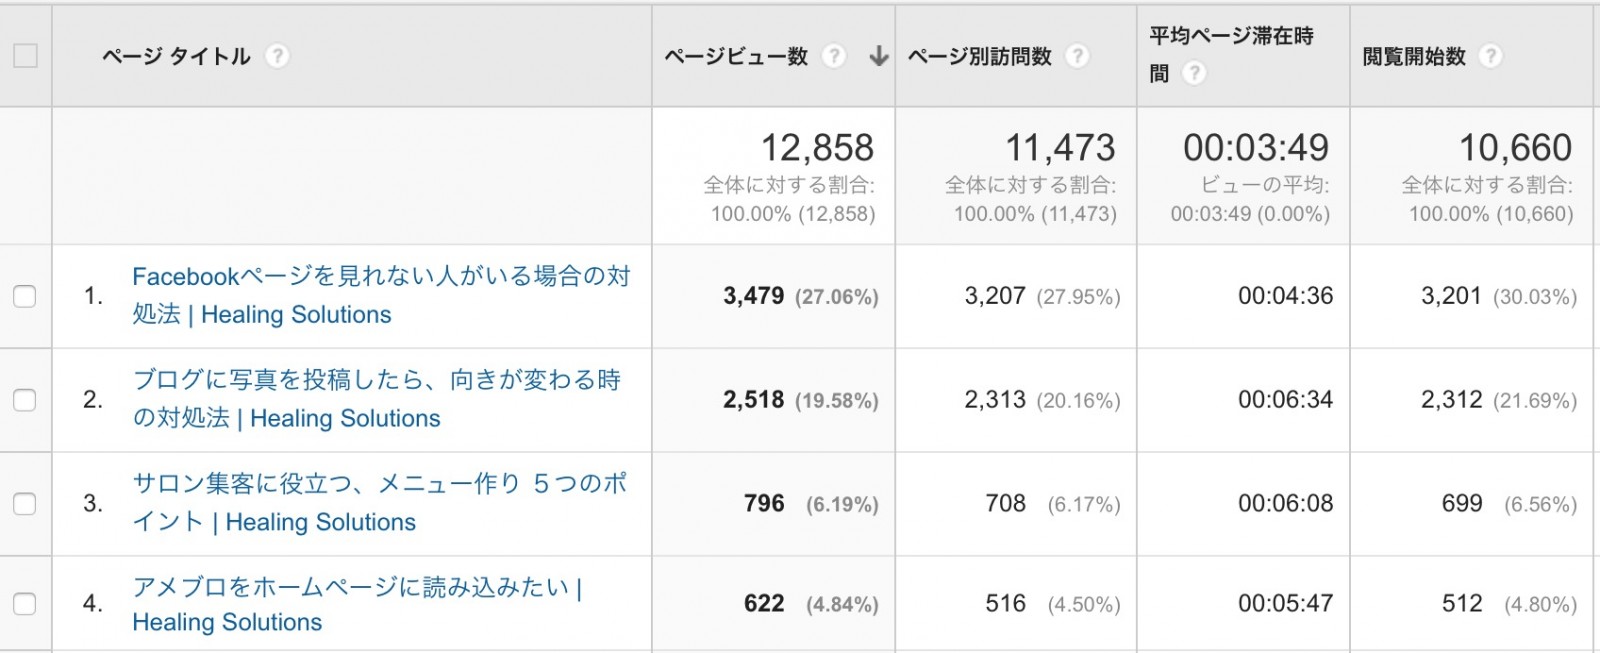Open help icon for 平均ページ滞在時間

point(1194,73)
